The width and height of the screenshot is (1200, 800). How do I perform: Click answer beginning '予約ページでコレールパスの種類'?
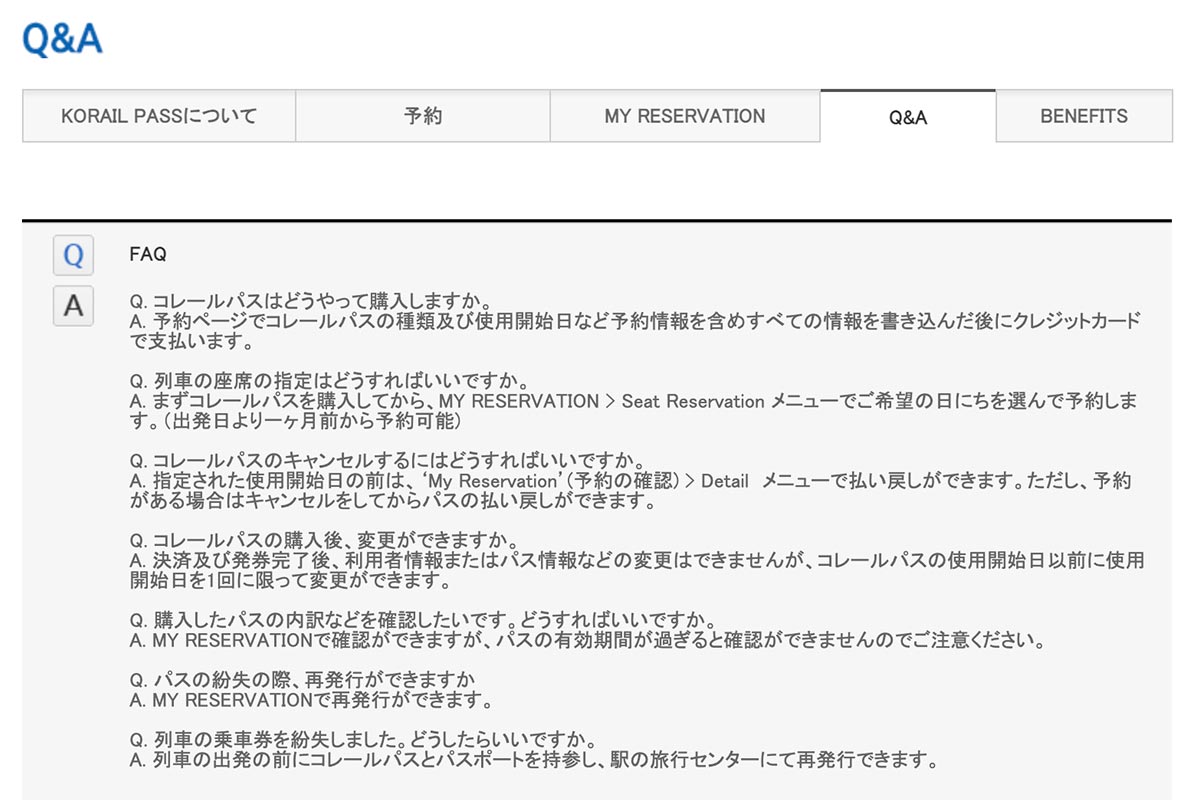[635, 331]
